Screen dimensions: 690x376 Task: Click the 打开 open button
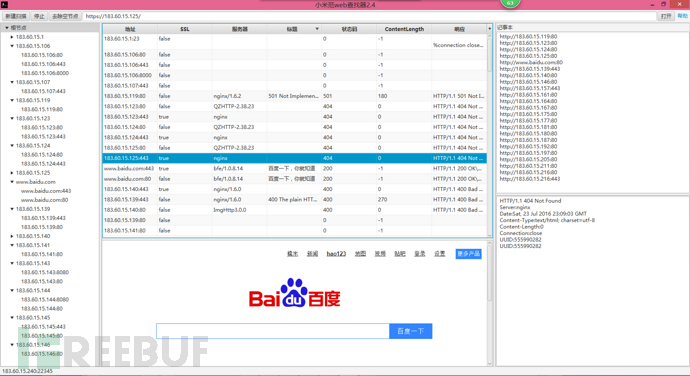[666, 16]
